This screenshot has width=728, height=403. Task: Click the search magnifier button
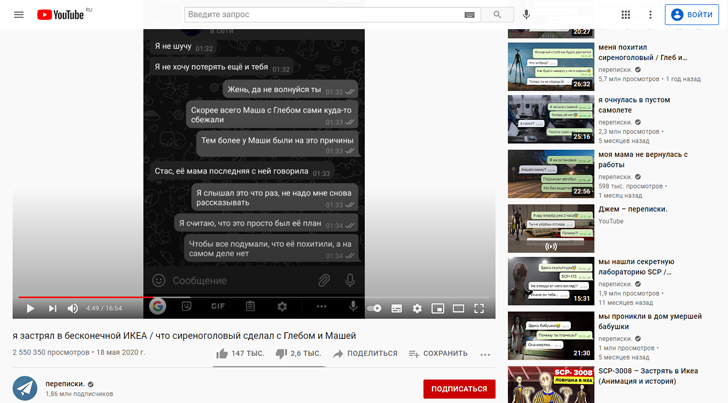(x=497, y=15)
